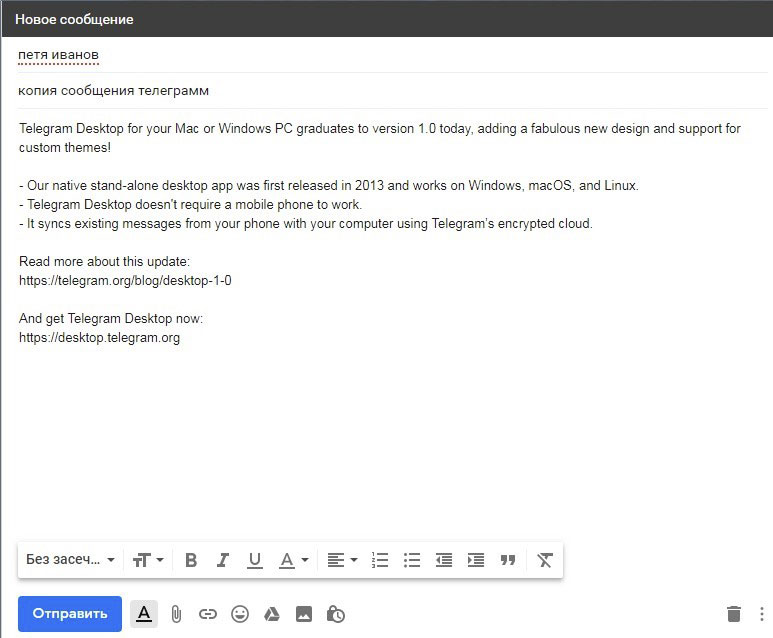Insert a numbered list
The height and width of the screenshot is (638, 773).
[380, 560]
